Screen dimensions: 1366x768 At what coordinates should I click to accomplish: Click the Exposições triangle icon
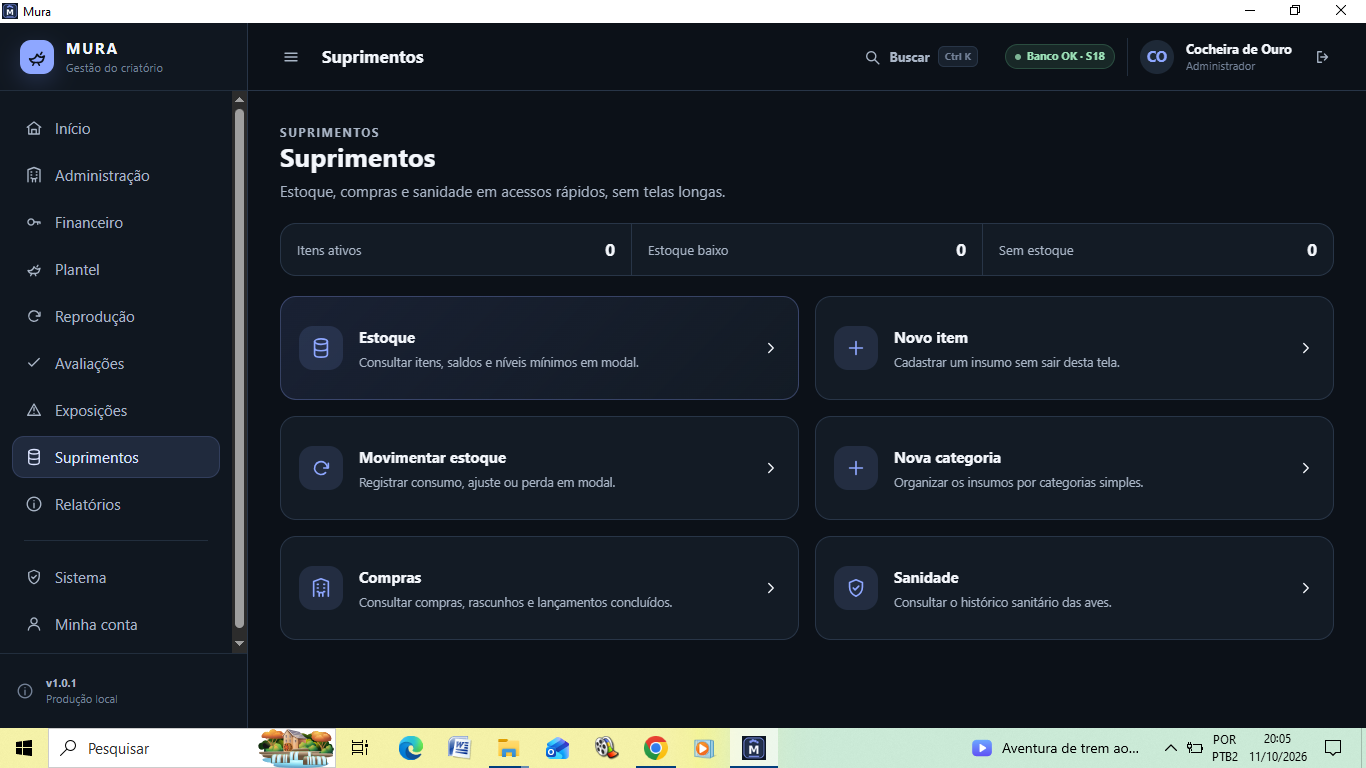(x=34, y=410)
